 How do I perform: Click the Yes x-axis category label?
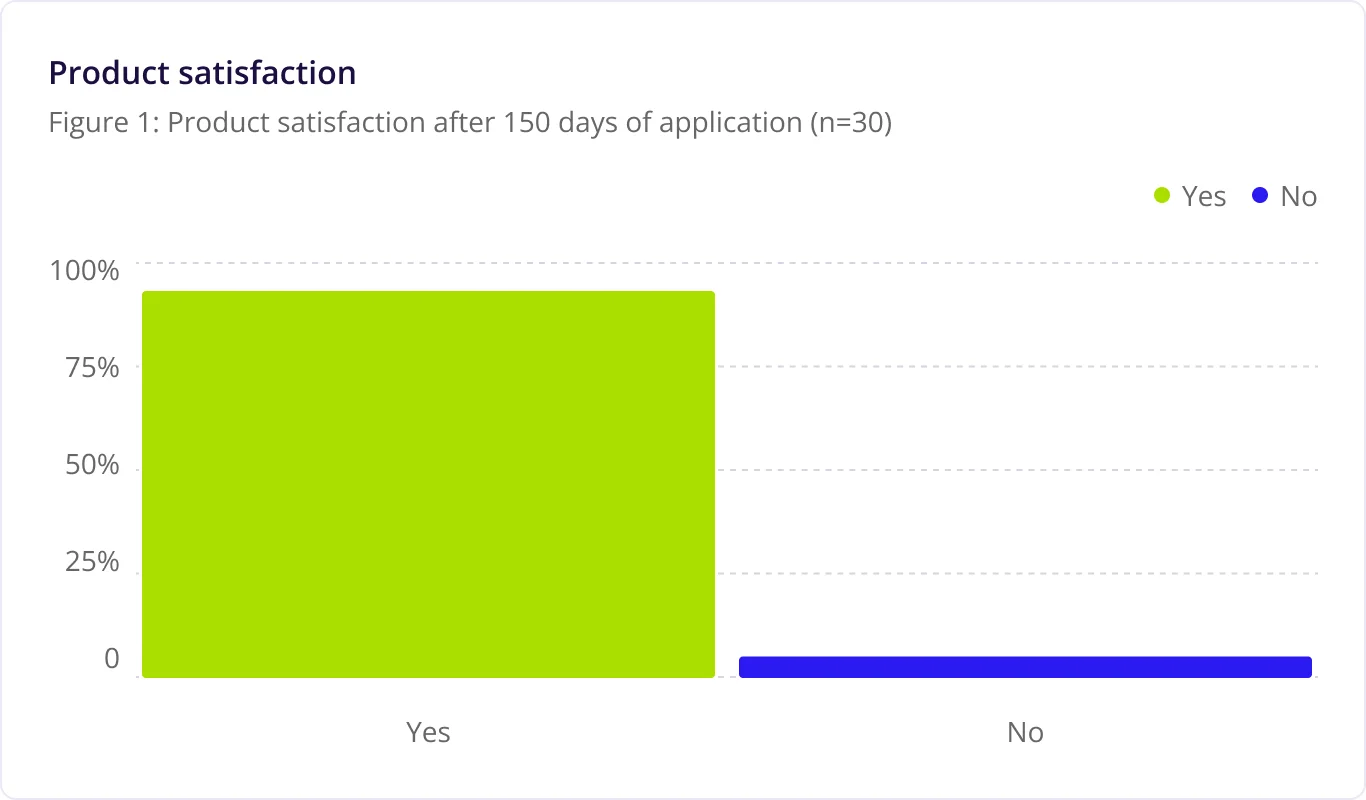point(428,733)
